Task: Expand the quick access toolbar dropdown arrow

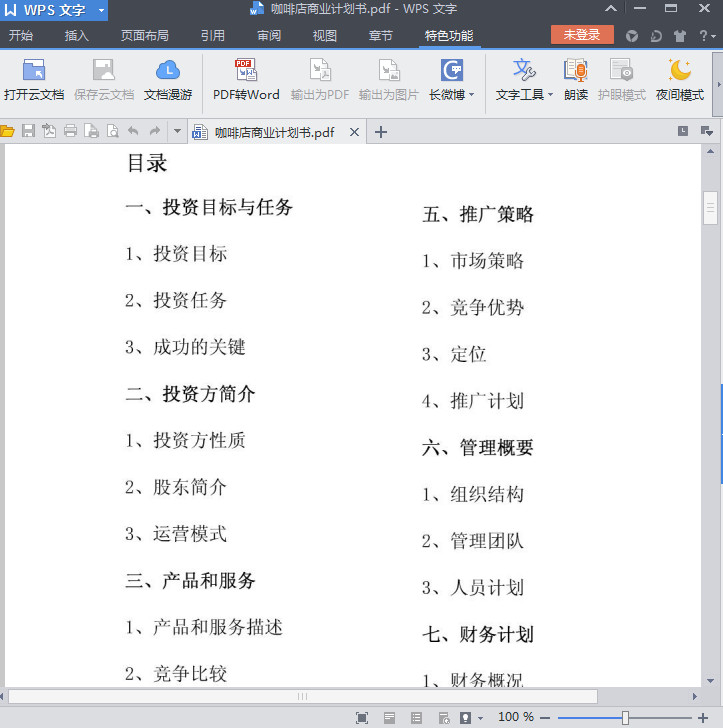Action: click(177, 131)
